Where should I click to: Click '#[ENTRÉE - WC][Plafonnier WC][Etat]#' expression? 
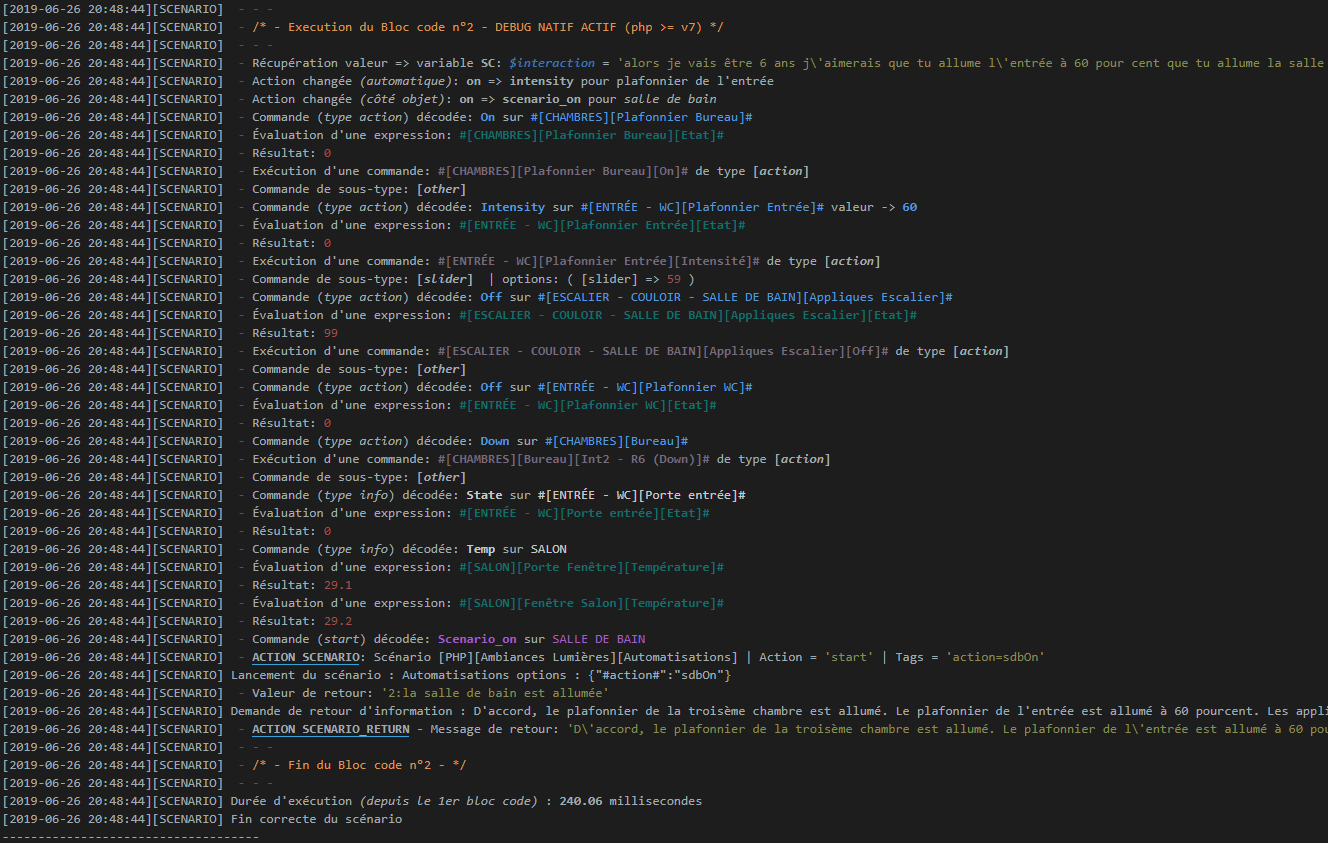(588, 405)
